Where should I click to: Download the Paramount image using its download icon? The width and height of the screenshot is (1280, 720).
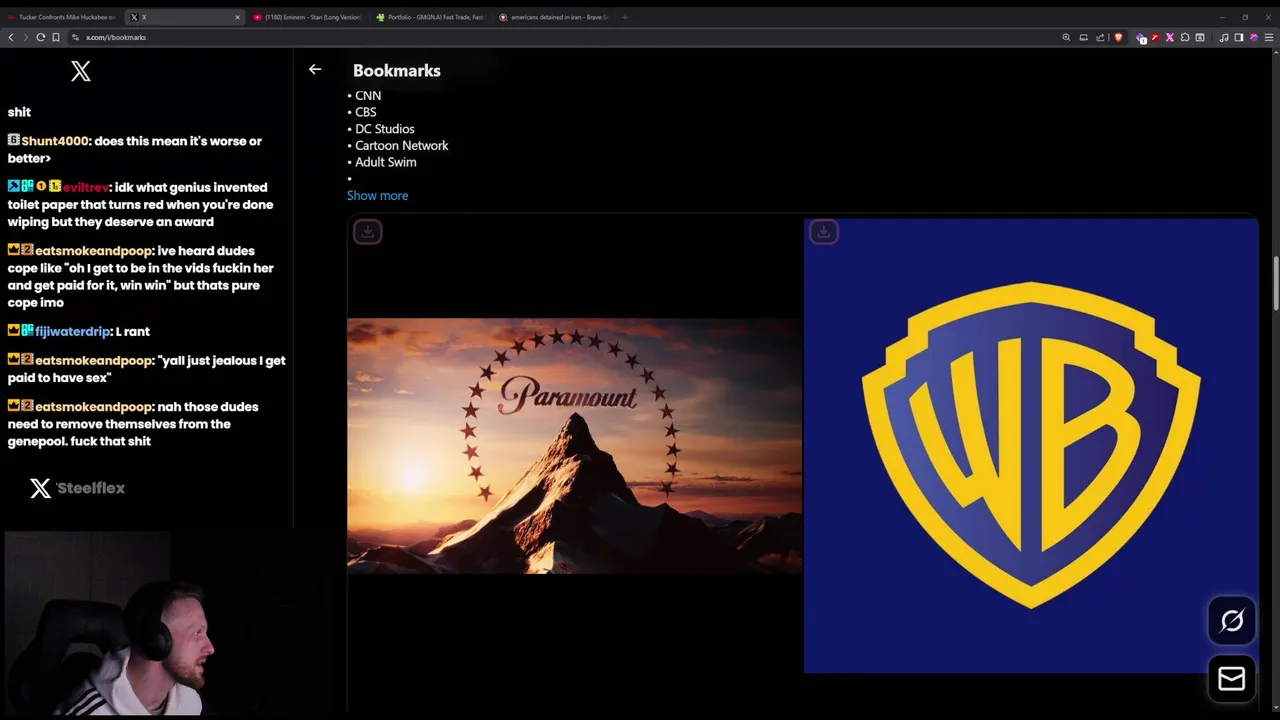pos(367,232)
